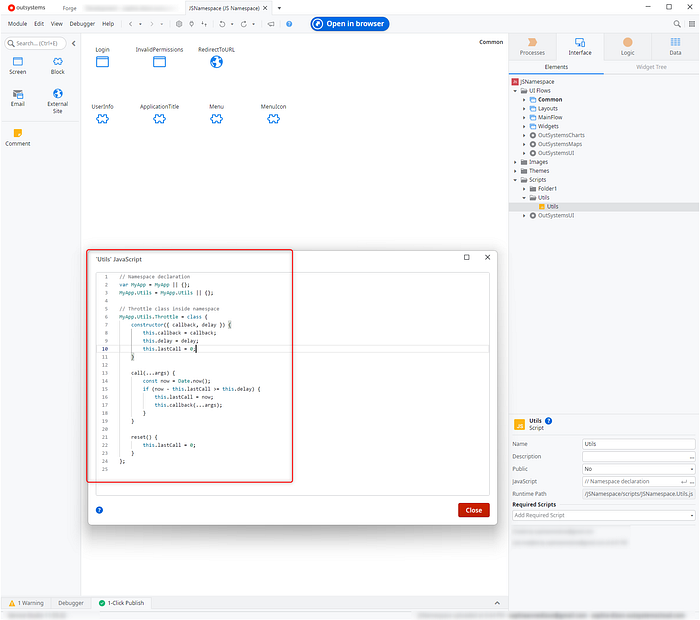Click the UserInfo block icon
This screenshot has height=620, width=700.
[102, 119]
